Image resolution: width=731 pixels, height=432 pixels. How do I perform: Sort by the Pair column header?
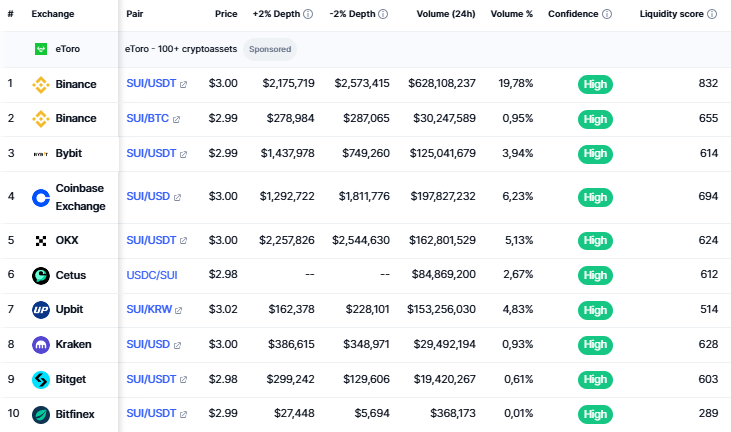point(135,14)
